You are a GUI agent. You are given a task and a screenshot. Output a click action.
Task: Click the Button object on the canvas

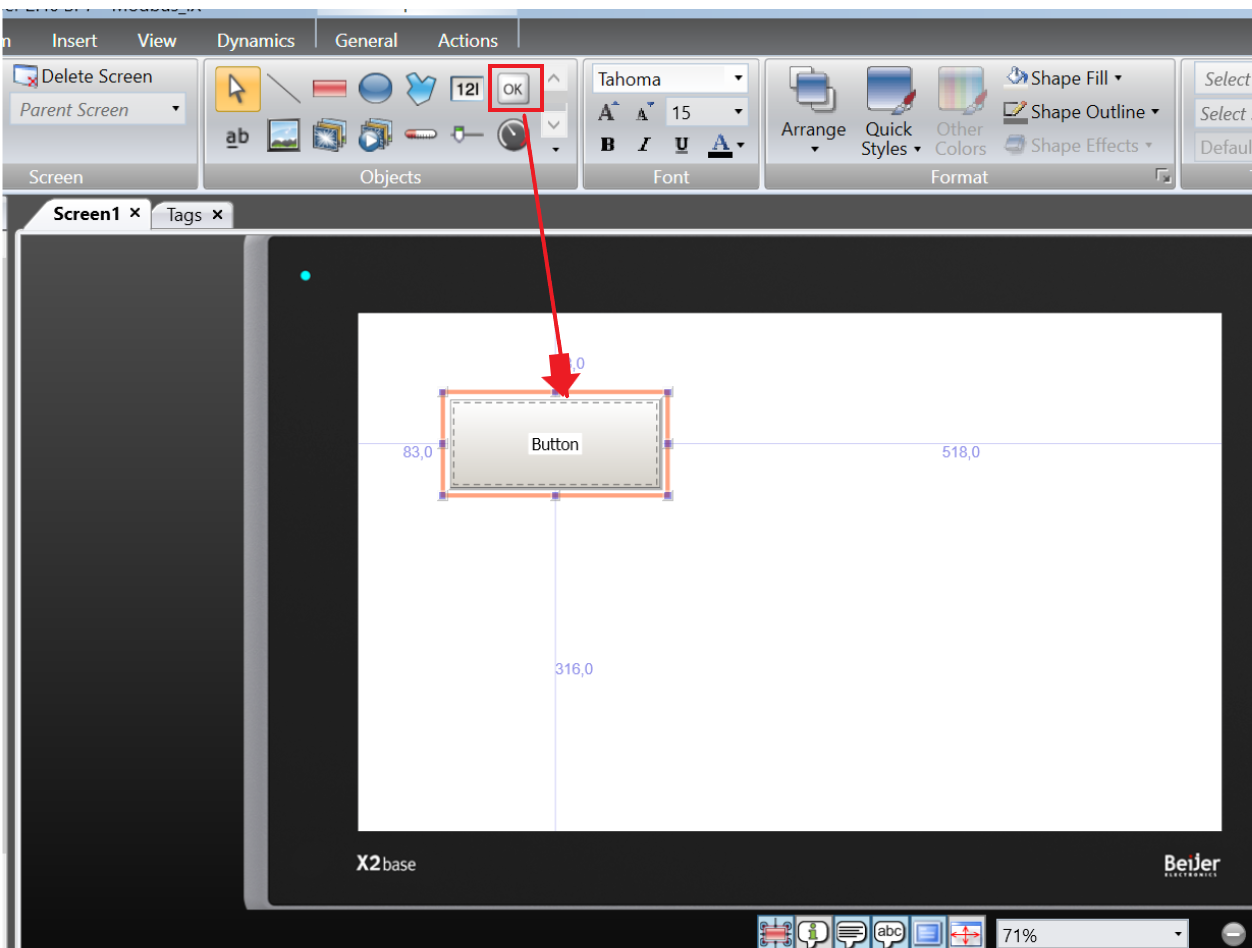555,444
